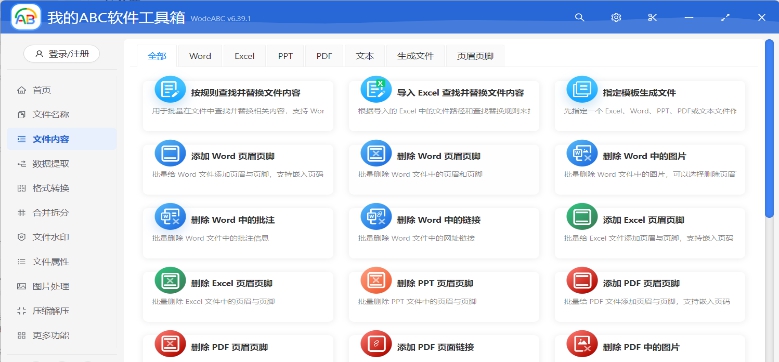Viewport: 779px width, 362px height.
Task: Open 按规则查找并替换文件内容 title
Action: click(246, 93)
